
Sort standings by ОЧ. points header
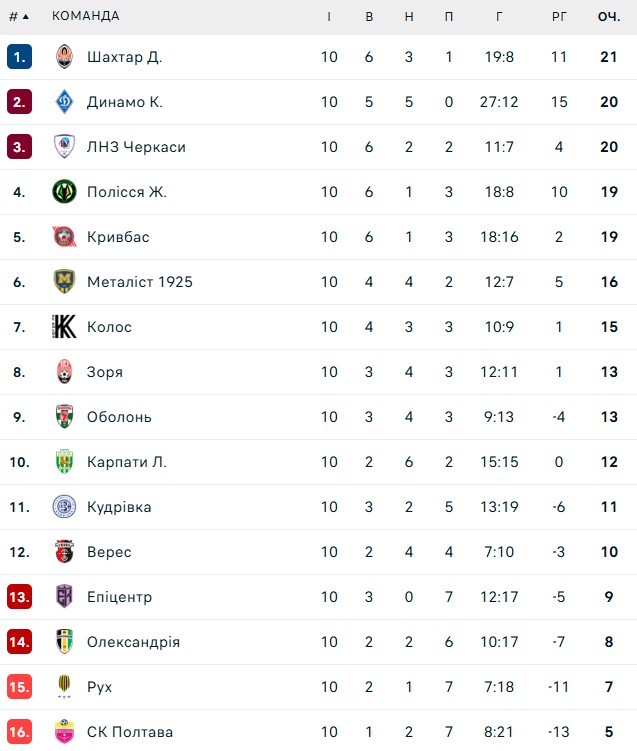[x=608, y=16]
